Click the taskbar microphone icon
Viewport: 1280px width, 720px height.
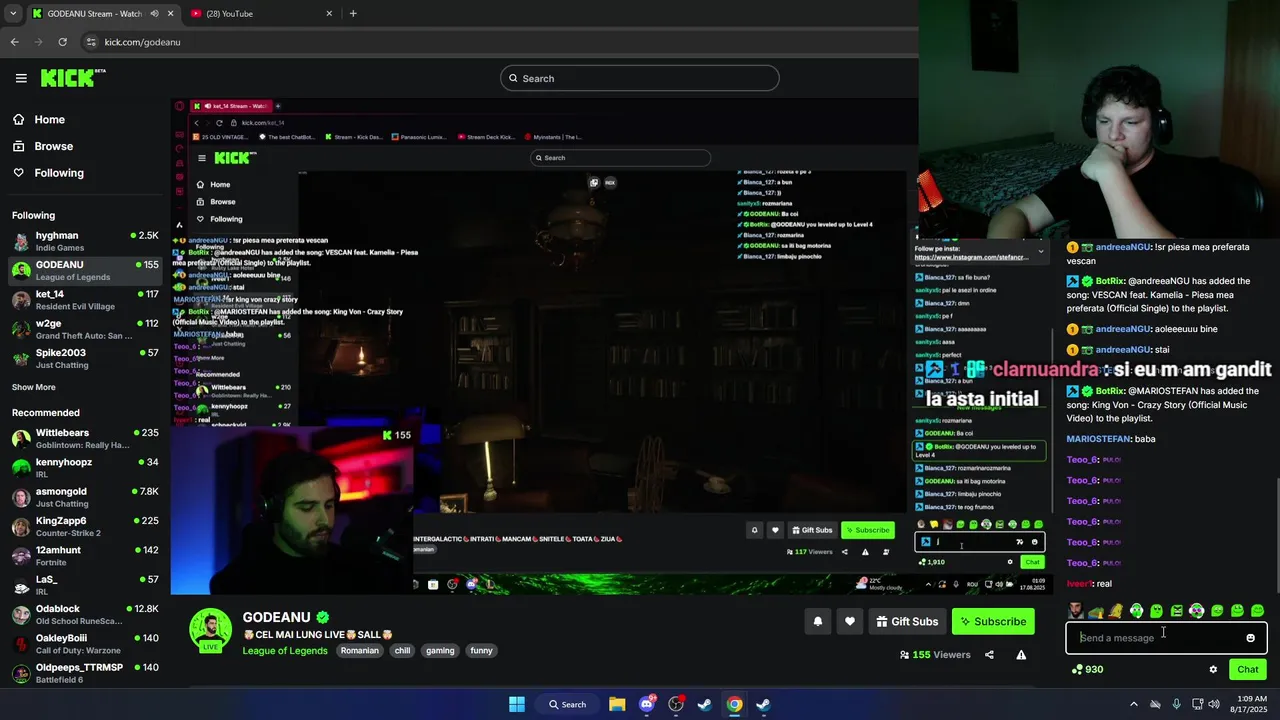tap(1176, 704)
